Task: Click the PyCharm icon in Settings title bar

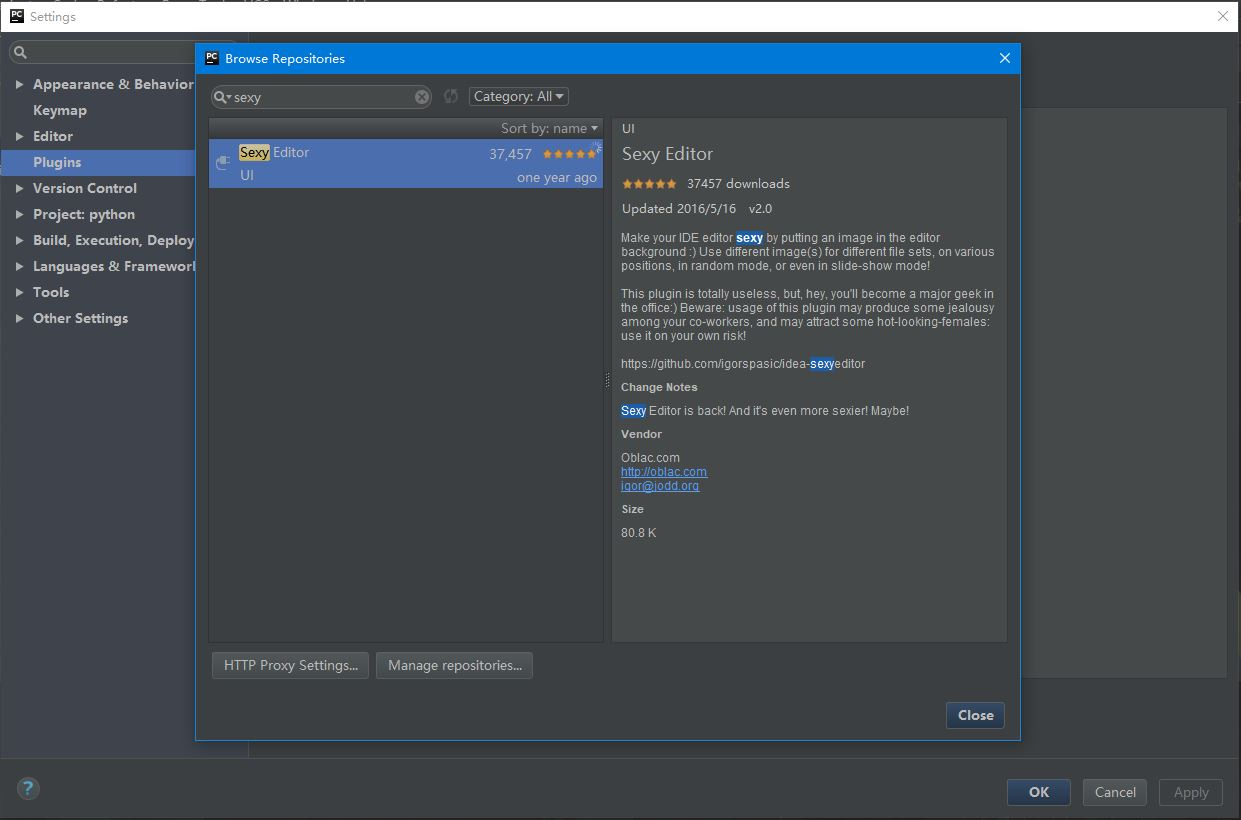Action: point(17,16)
